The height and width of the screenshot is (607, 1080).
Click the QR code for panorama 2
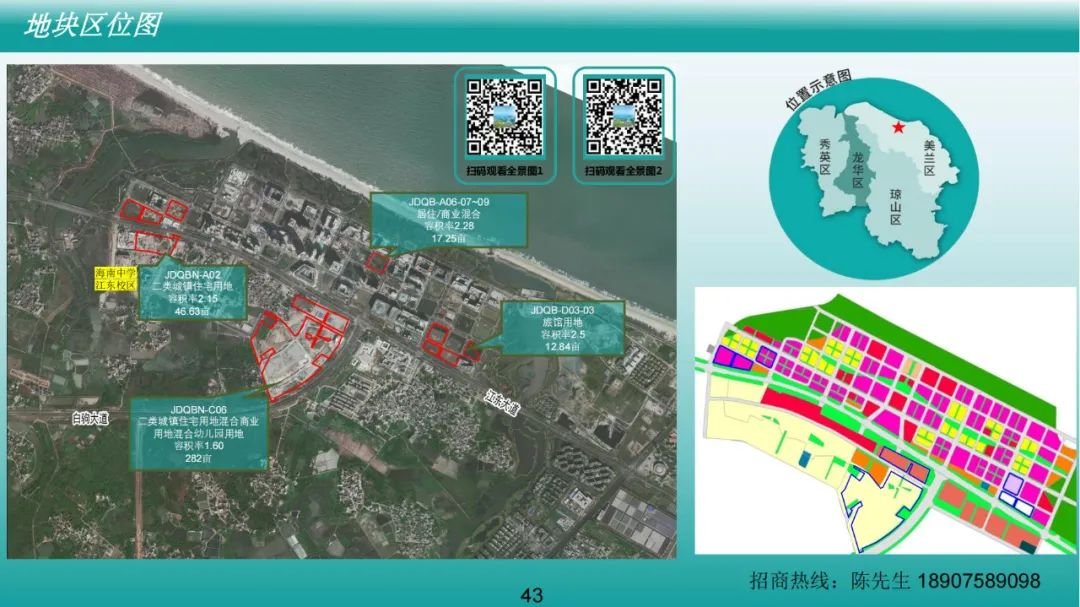click(624, 115)
